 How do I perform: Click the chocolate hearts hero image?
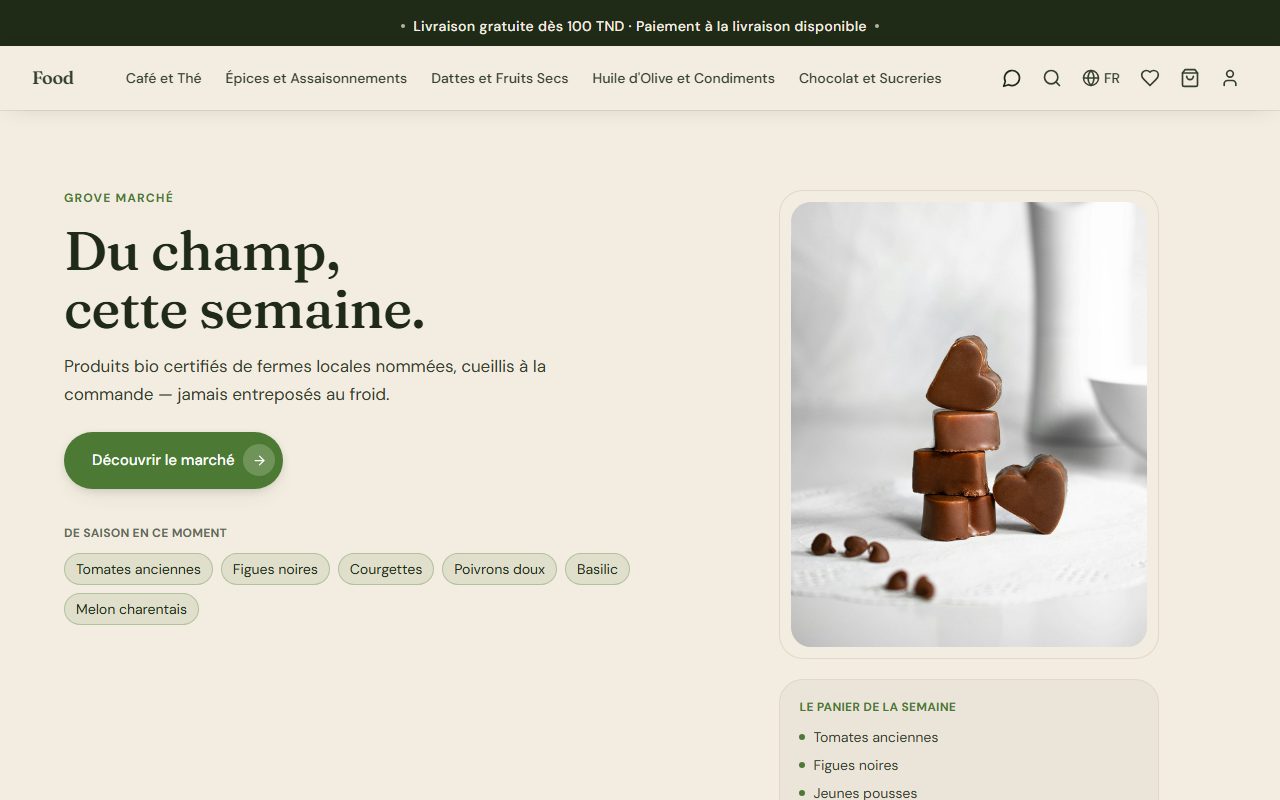click(969, 424)
